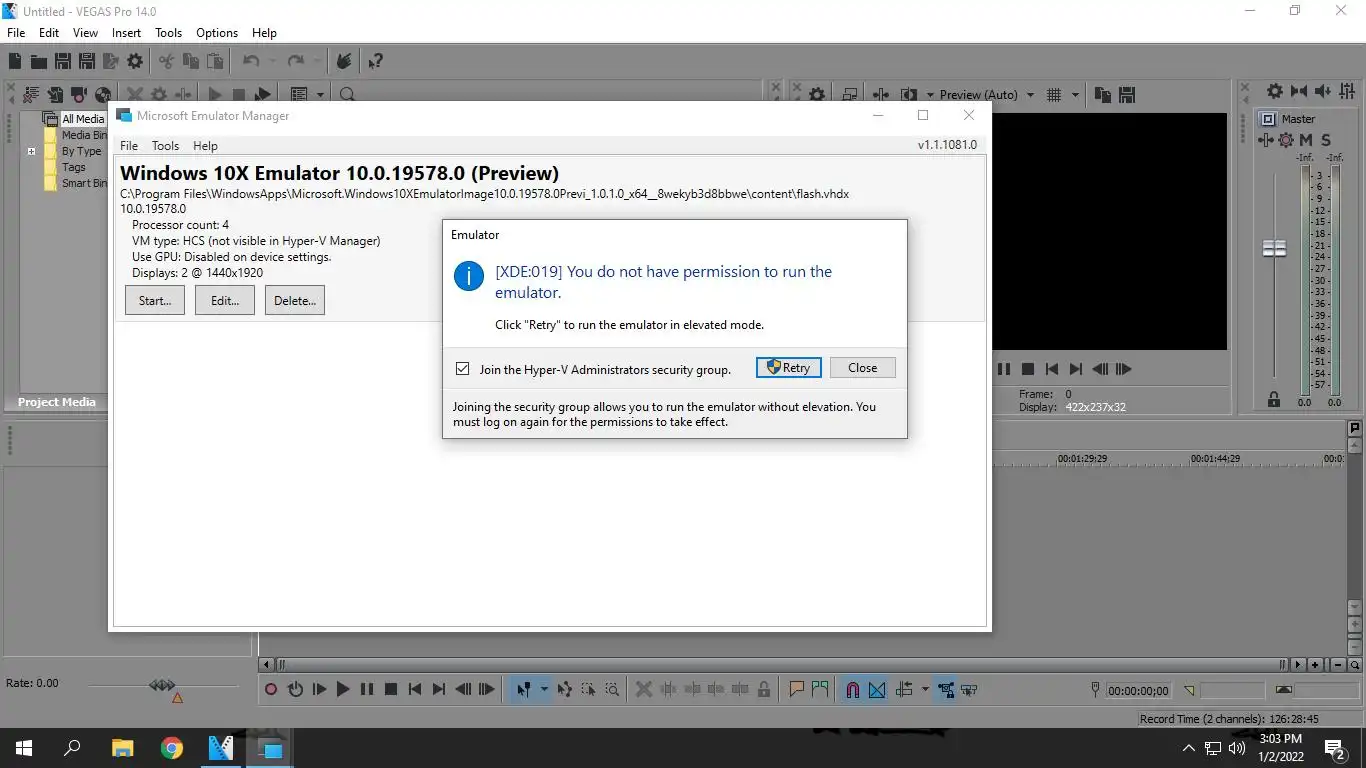Click Loop Playback in timeline transport

click(x=295, y=689)
